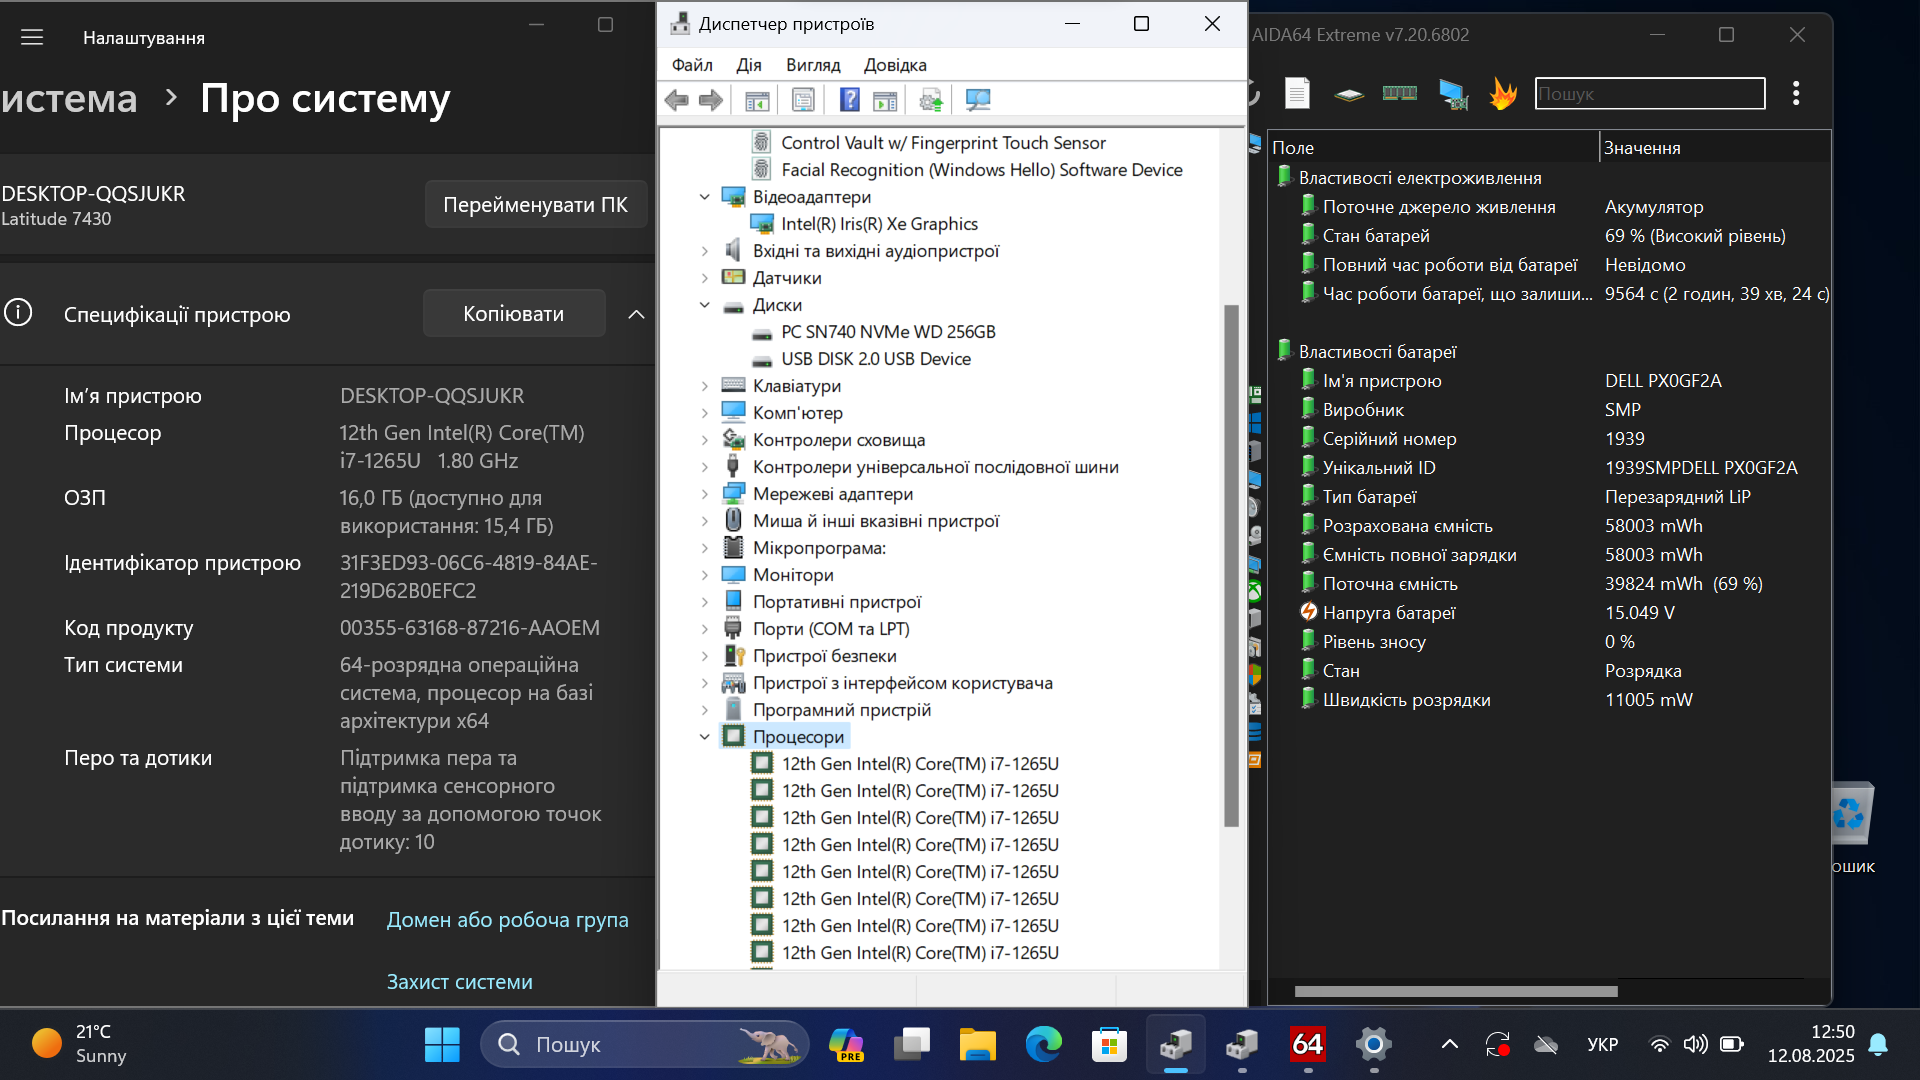1920x1080 pixels.
Task: Click the Перейменувати ПК button
Action: [x=536, y=204]
